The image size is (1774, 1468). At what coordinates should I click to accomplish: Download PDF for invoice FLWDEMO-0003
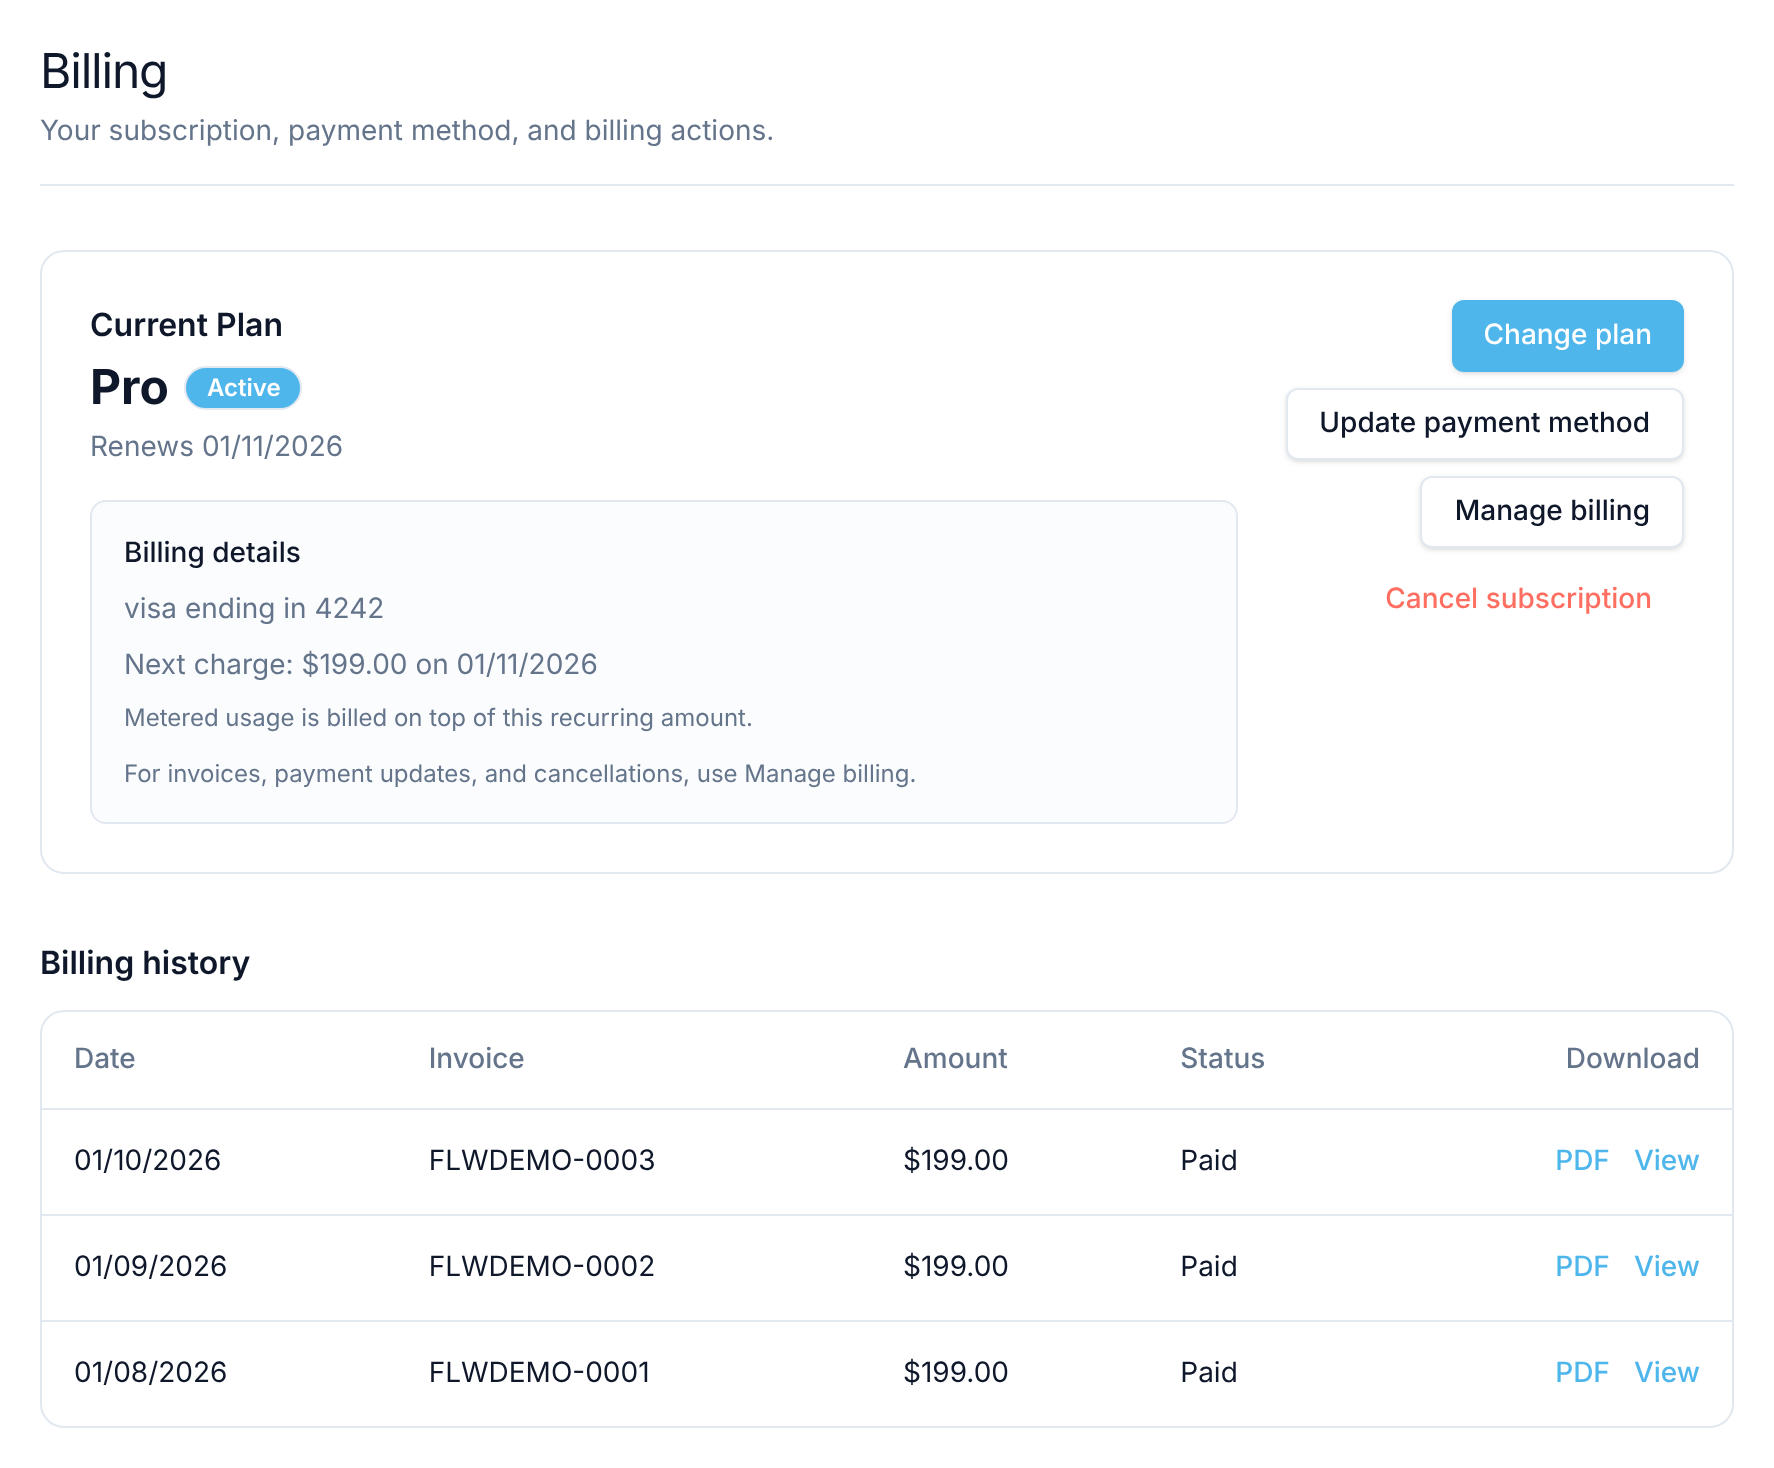coord(1581,1160)
